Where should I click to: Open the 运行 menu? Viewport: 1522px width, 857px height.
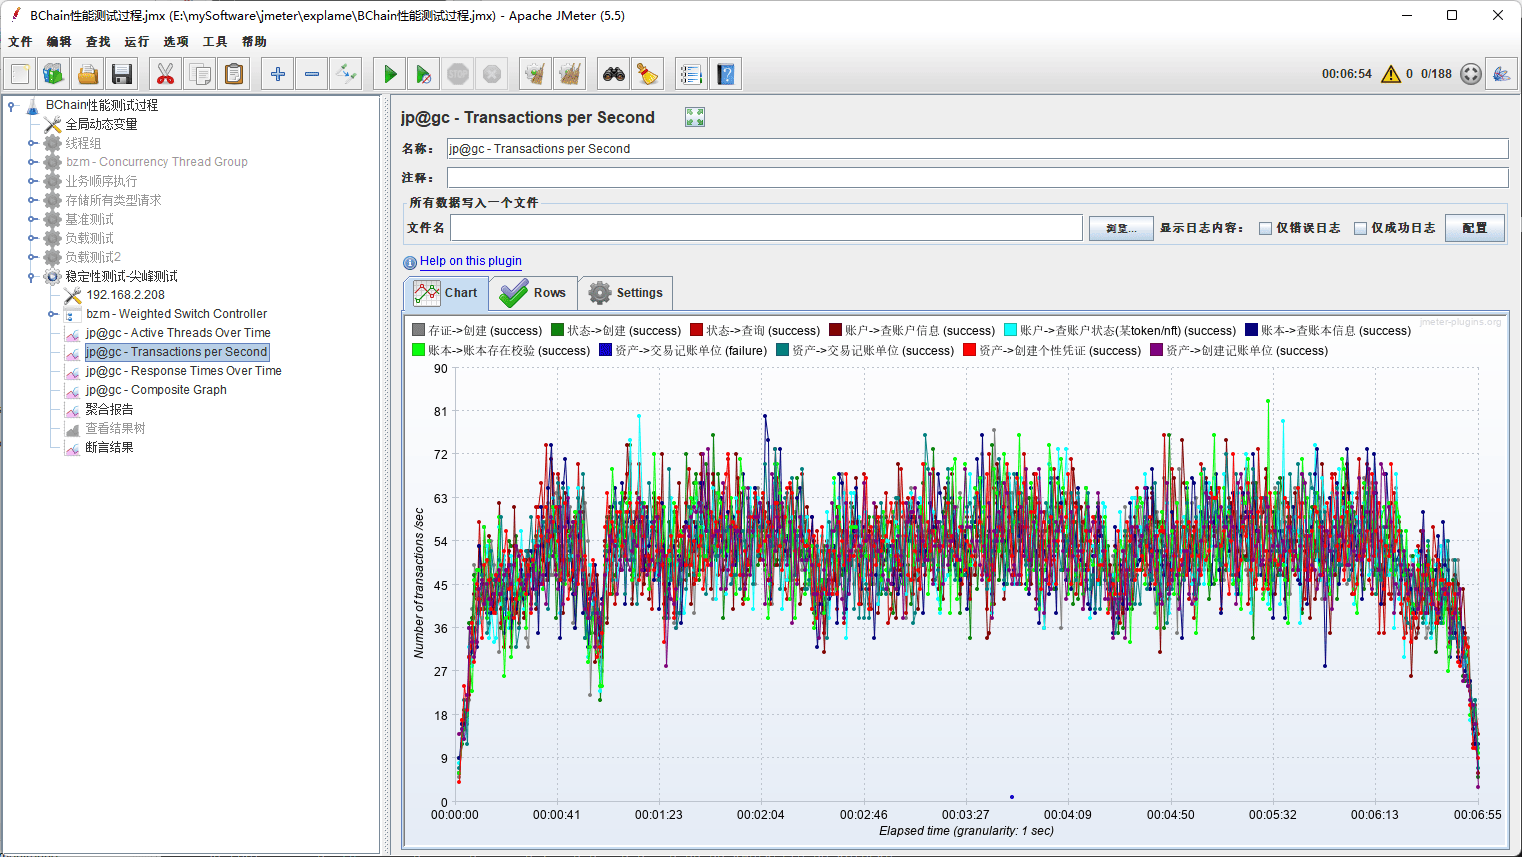136,42
